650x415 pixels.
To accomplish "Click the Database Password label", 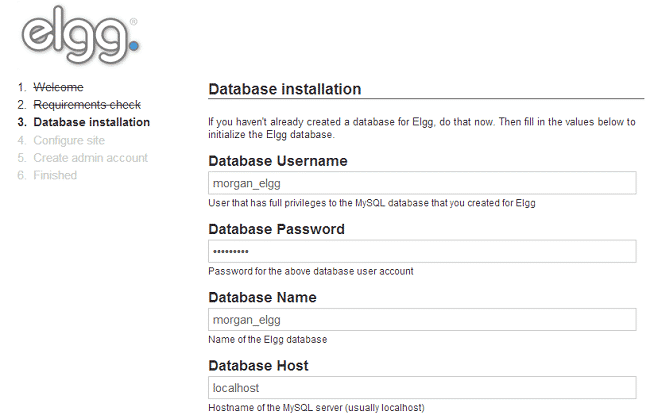I will 276,229.
